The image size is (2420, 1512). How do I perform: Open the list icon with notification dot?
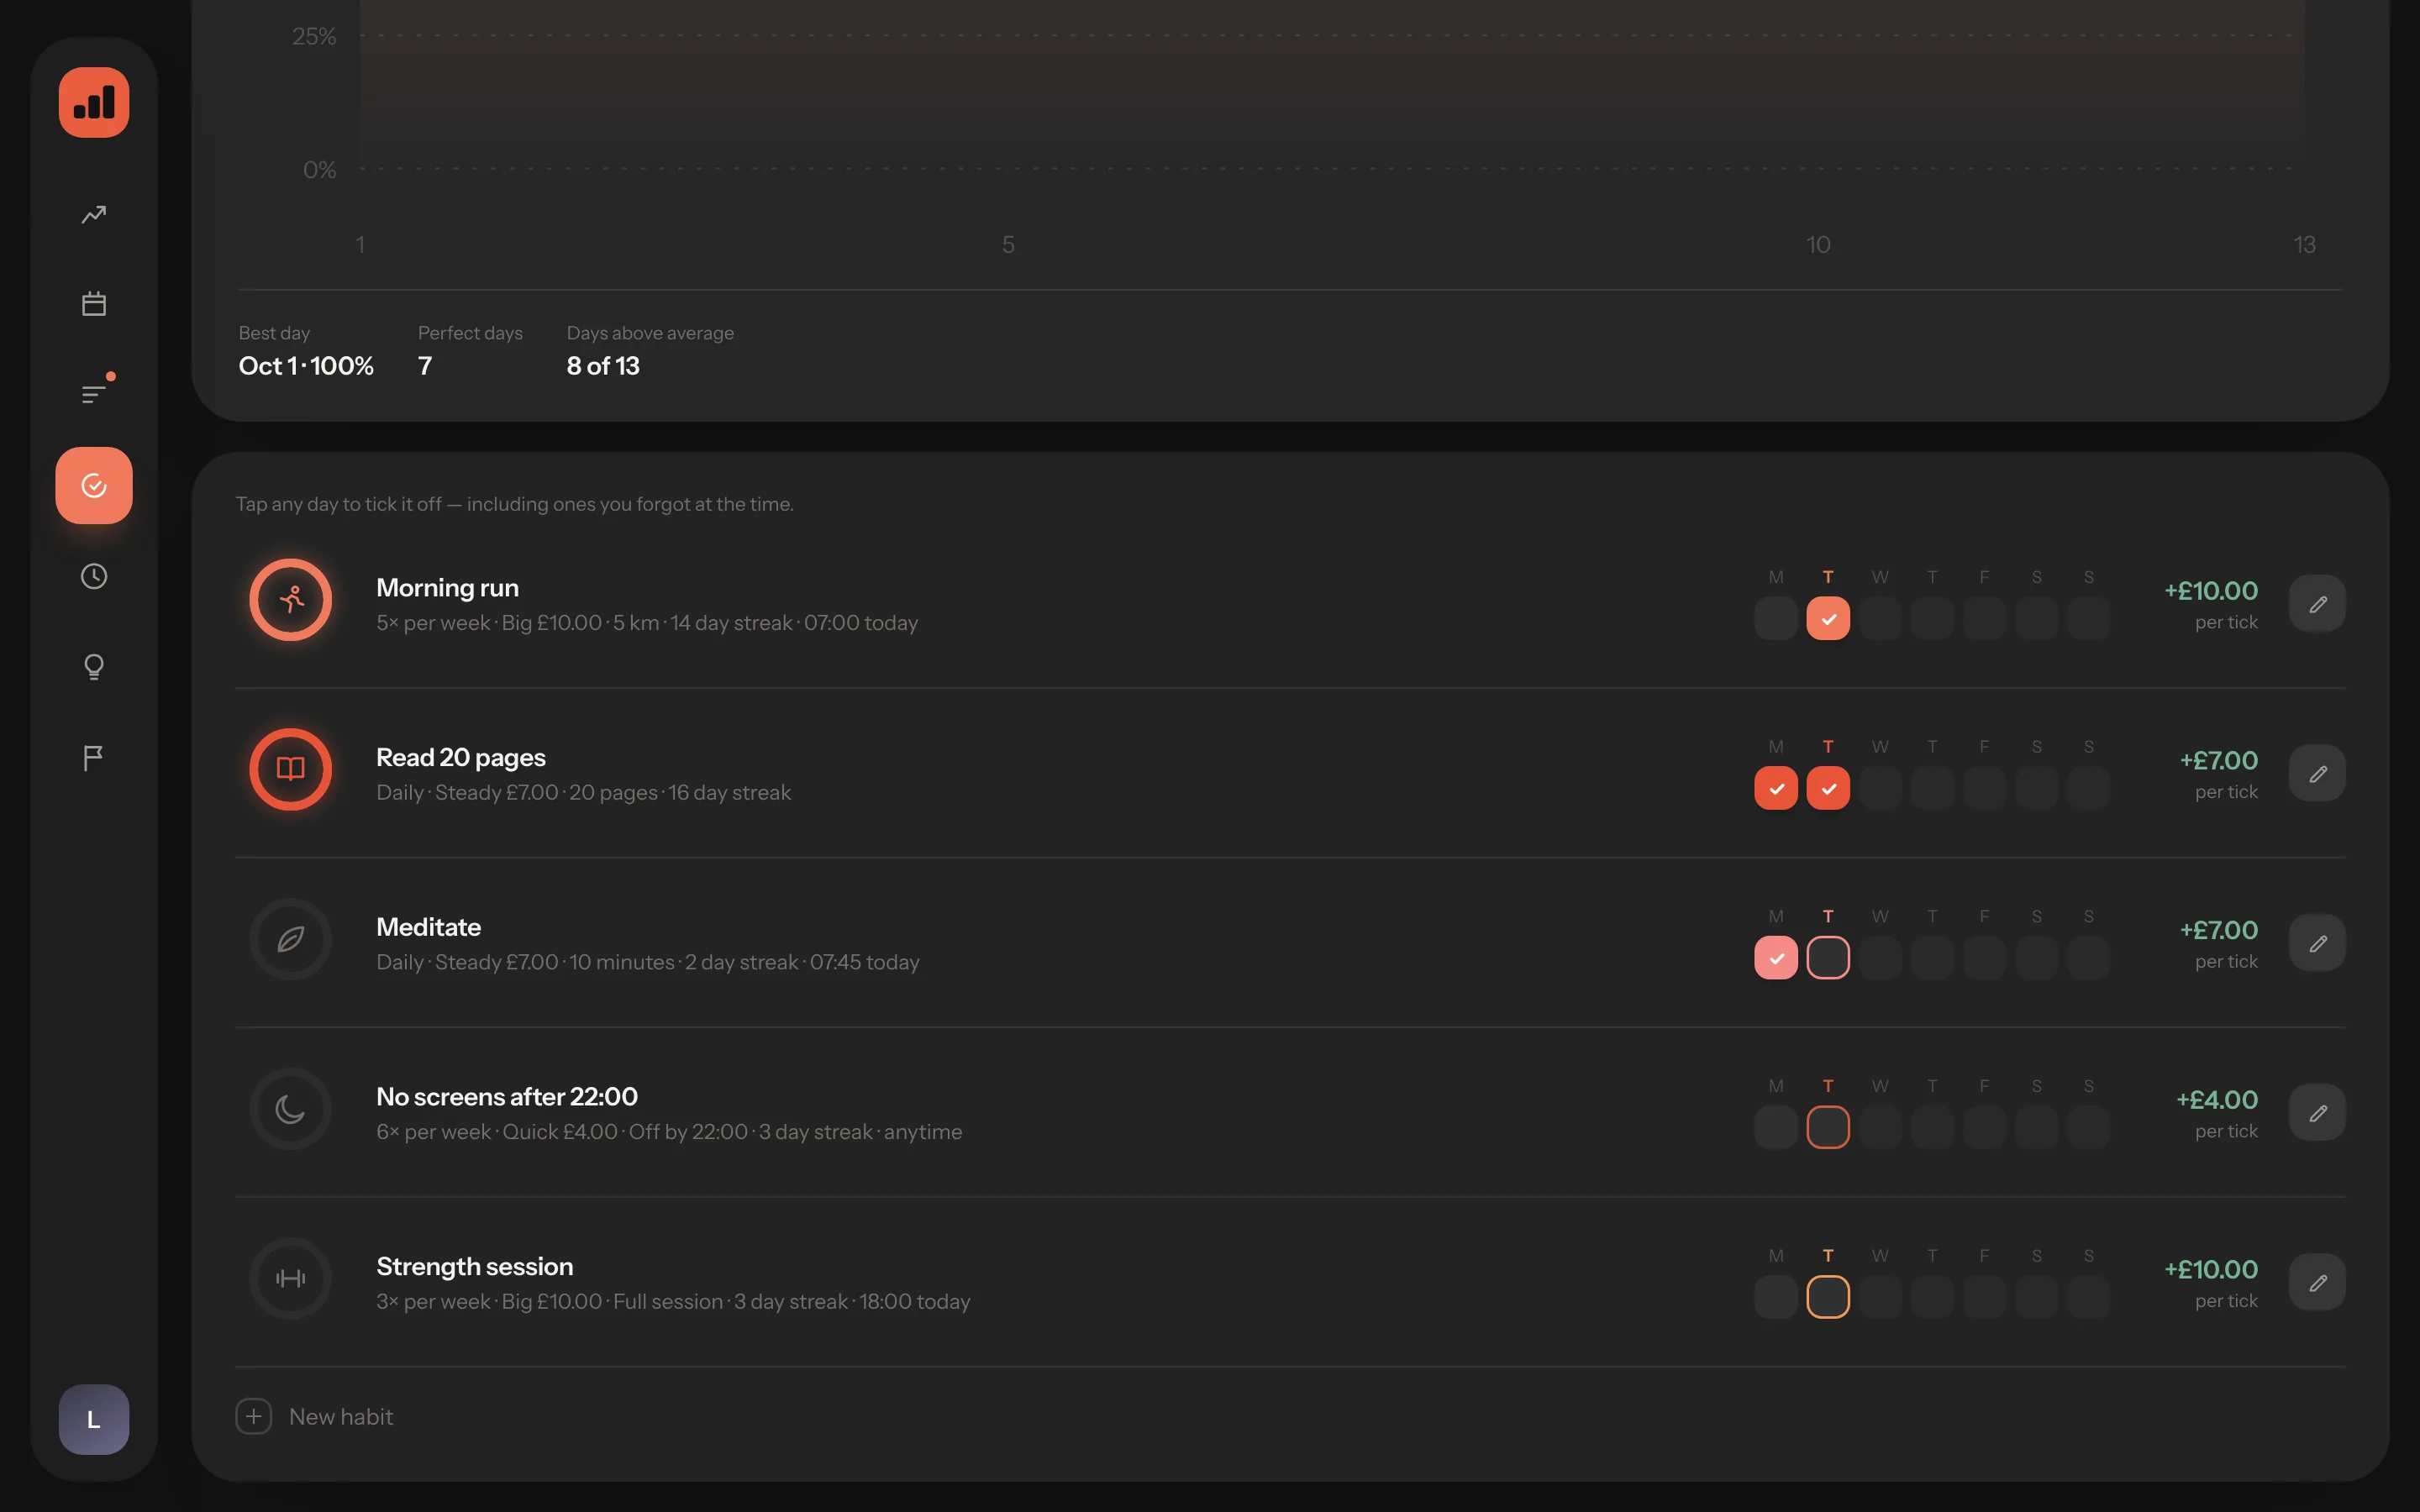[94, 393]
